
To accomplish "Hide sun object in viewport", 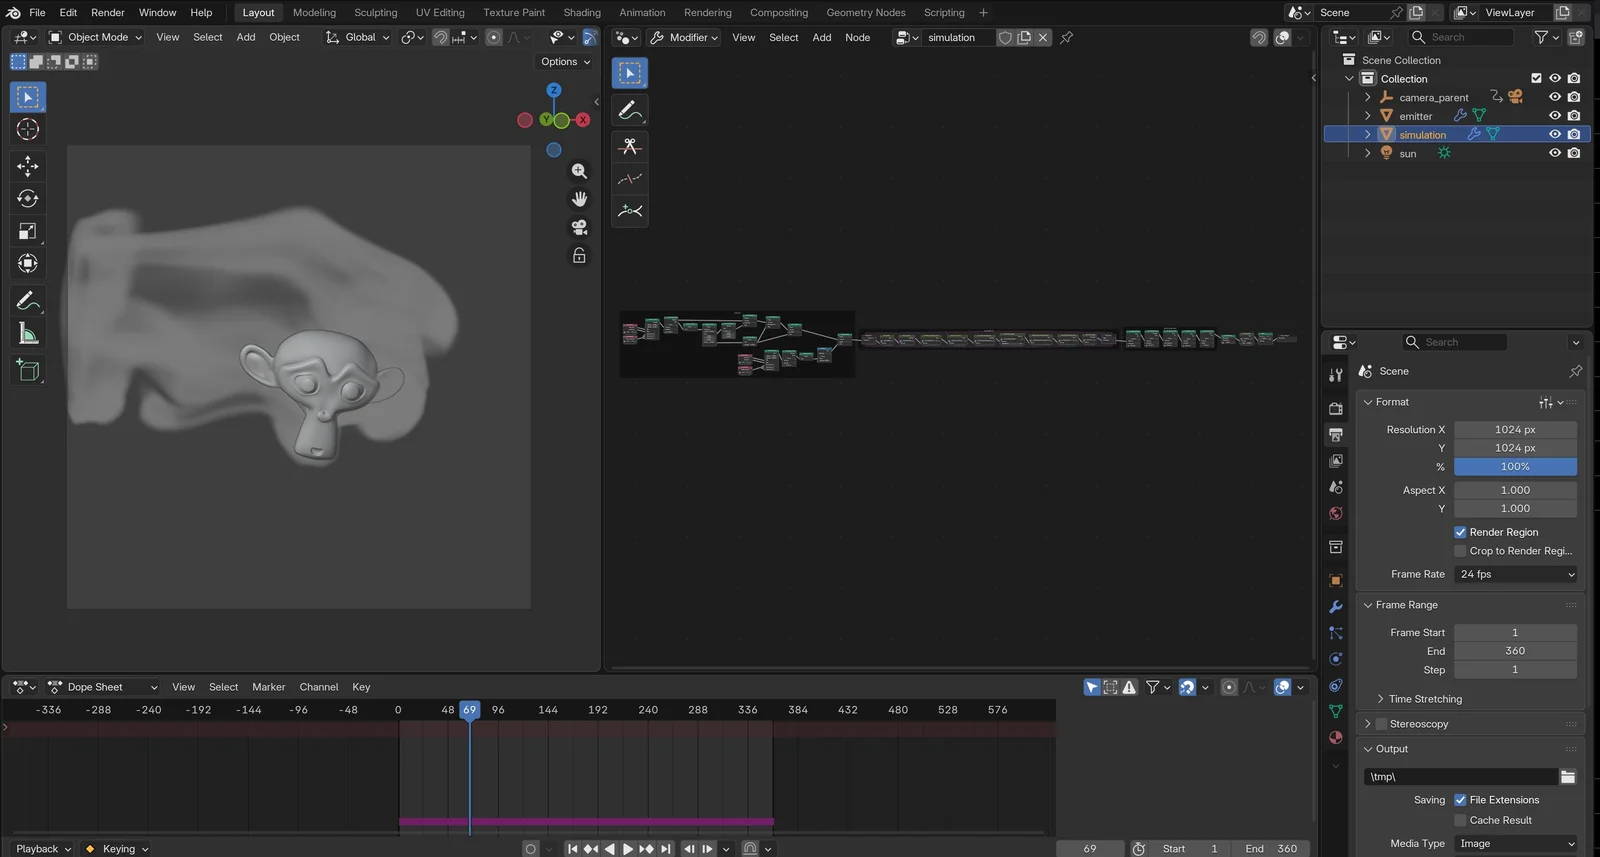I will click(1555, 154).
